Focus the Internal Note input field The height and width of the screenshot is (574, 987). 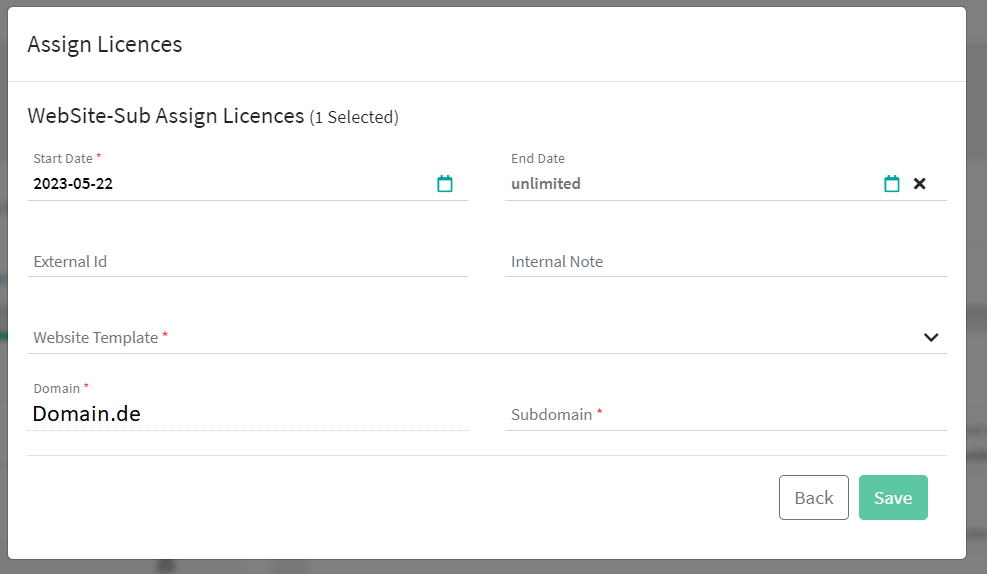click(x=725, y=262)
